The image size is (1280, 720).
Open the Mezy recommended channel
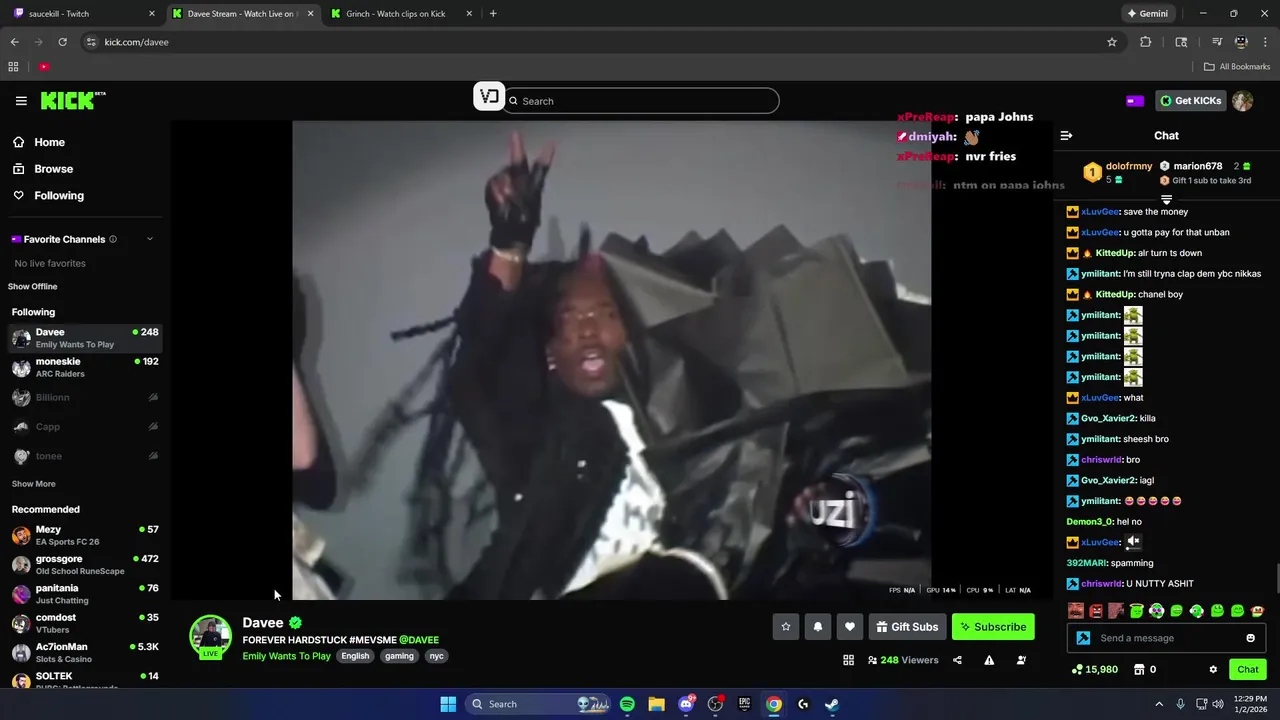(85, 535)
